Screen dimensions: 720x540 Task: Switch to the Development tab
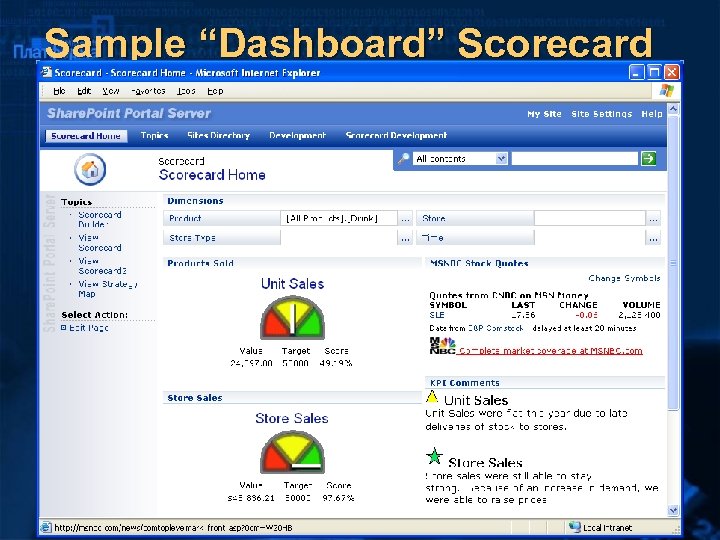(x=298, y=135)
